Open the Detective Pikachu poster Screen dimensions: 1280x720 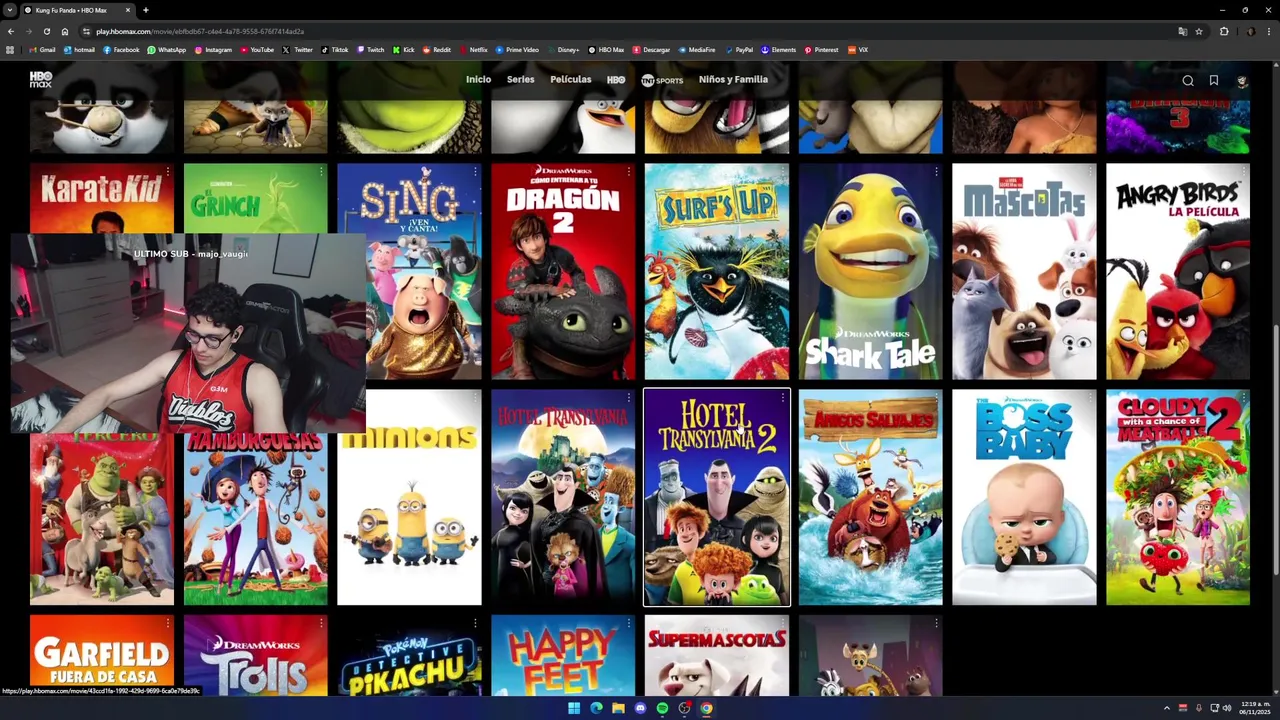point(409,655)
